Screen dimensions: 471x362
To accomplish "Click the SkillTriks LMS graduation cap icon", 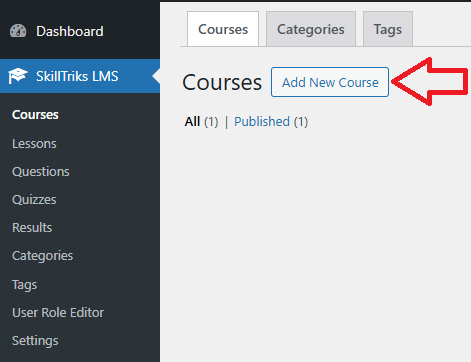I will click(18, 76).
